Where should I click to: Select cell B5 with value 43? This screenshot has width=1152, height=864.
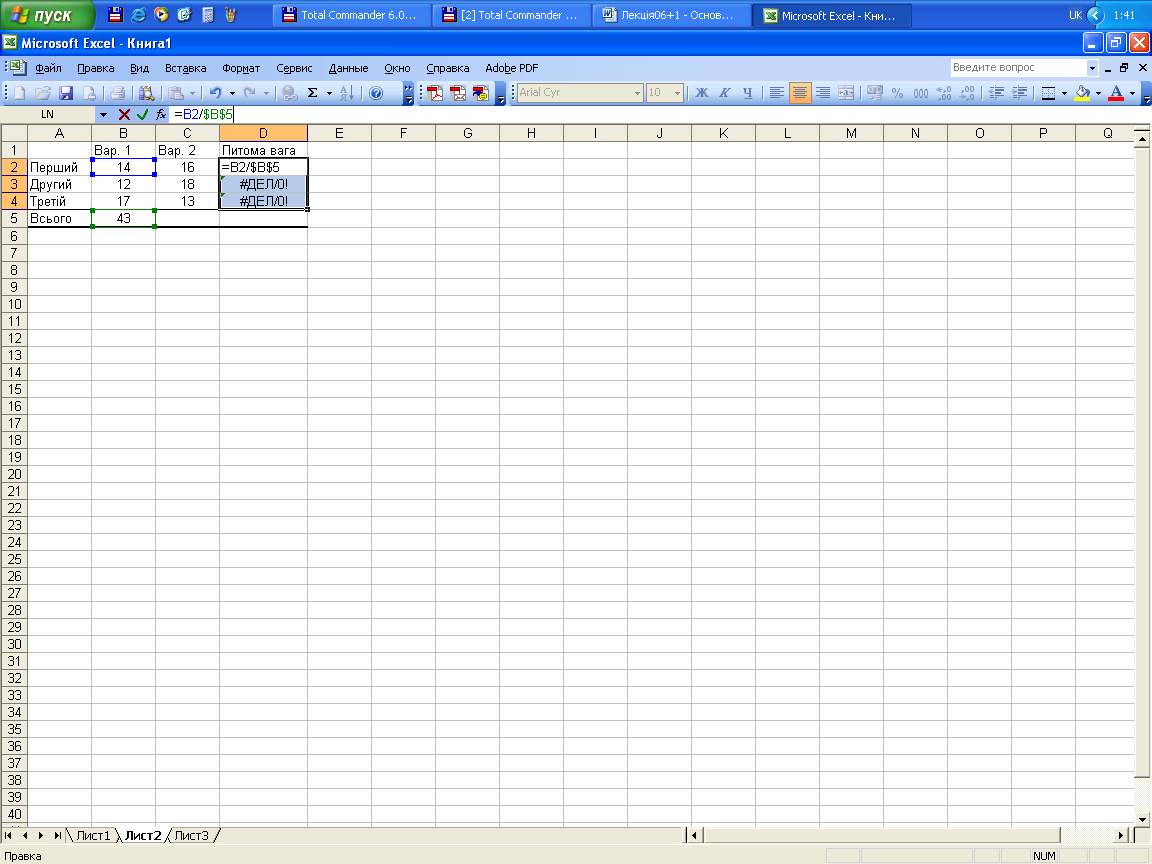coord(123,218)
